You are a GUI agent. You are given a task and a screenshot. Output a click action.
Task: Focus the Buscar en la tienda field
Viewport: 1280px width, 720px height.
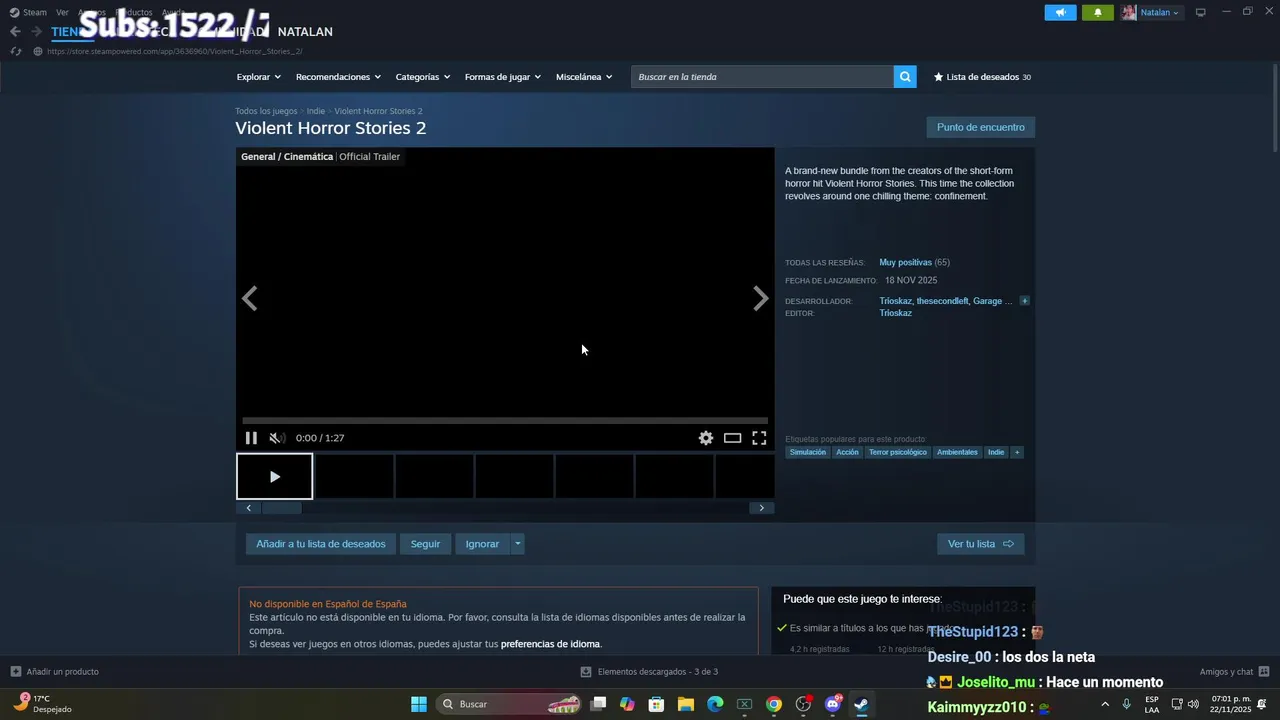click(762, 77)
